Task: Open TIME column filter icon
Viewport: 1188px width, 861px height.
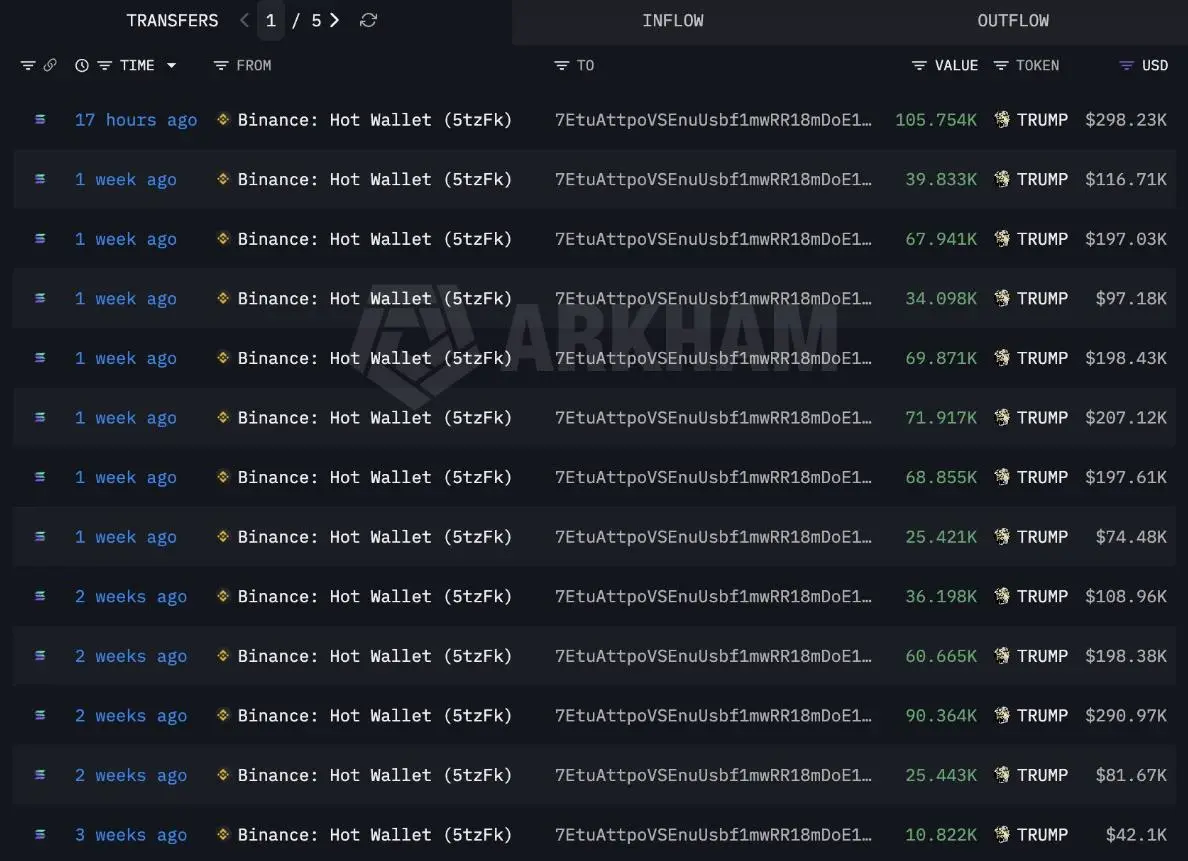Action: click(105, 65)
